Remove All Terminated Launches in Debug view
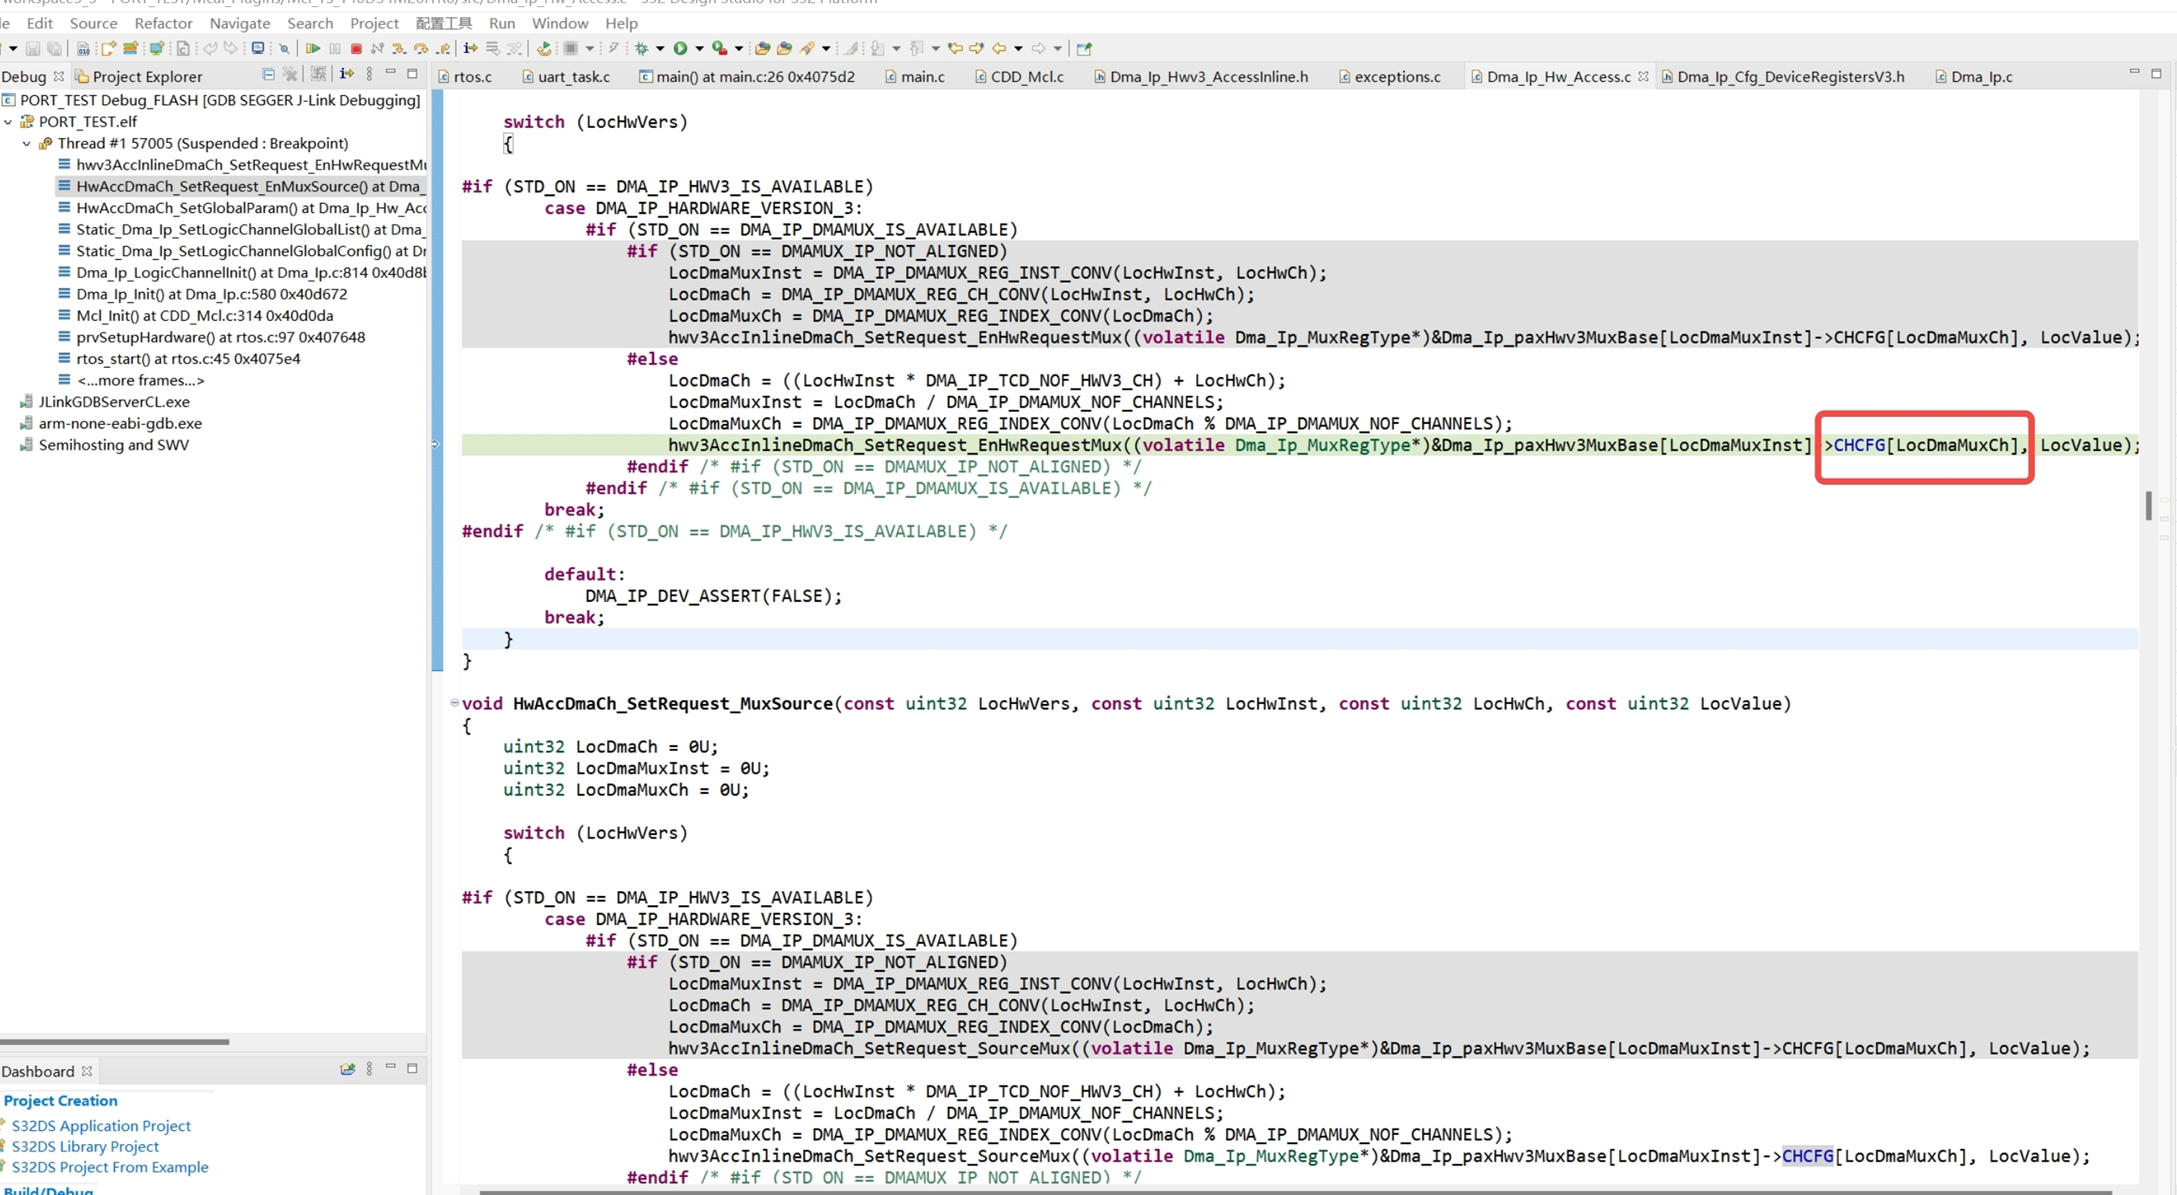The height and width of the screenshot is (1195, 2177). [290, 75]
